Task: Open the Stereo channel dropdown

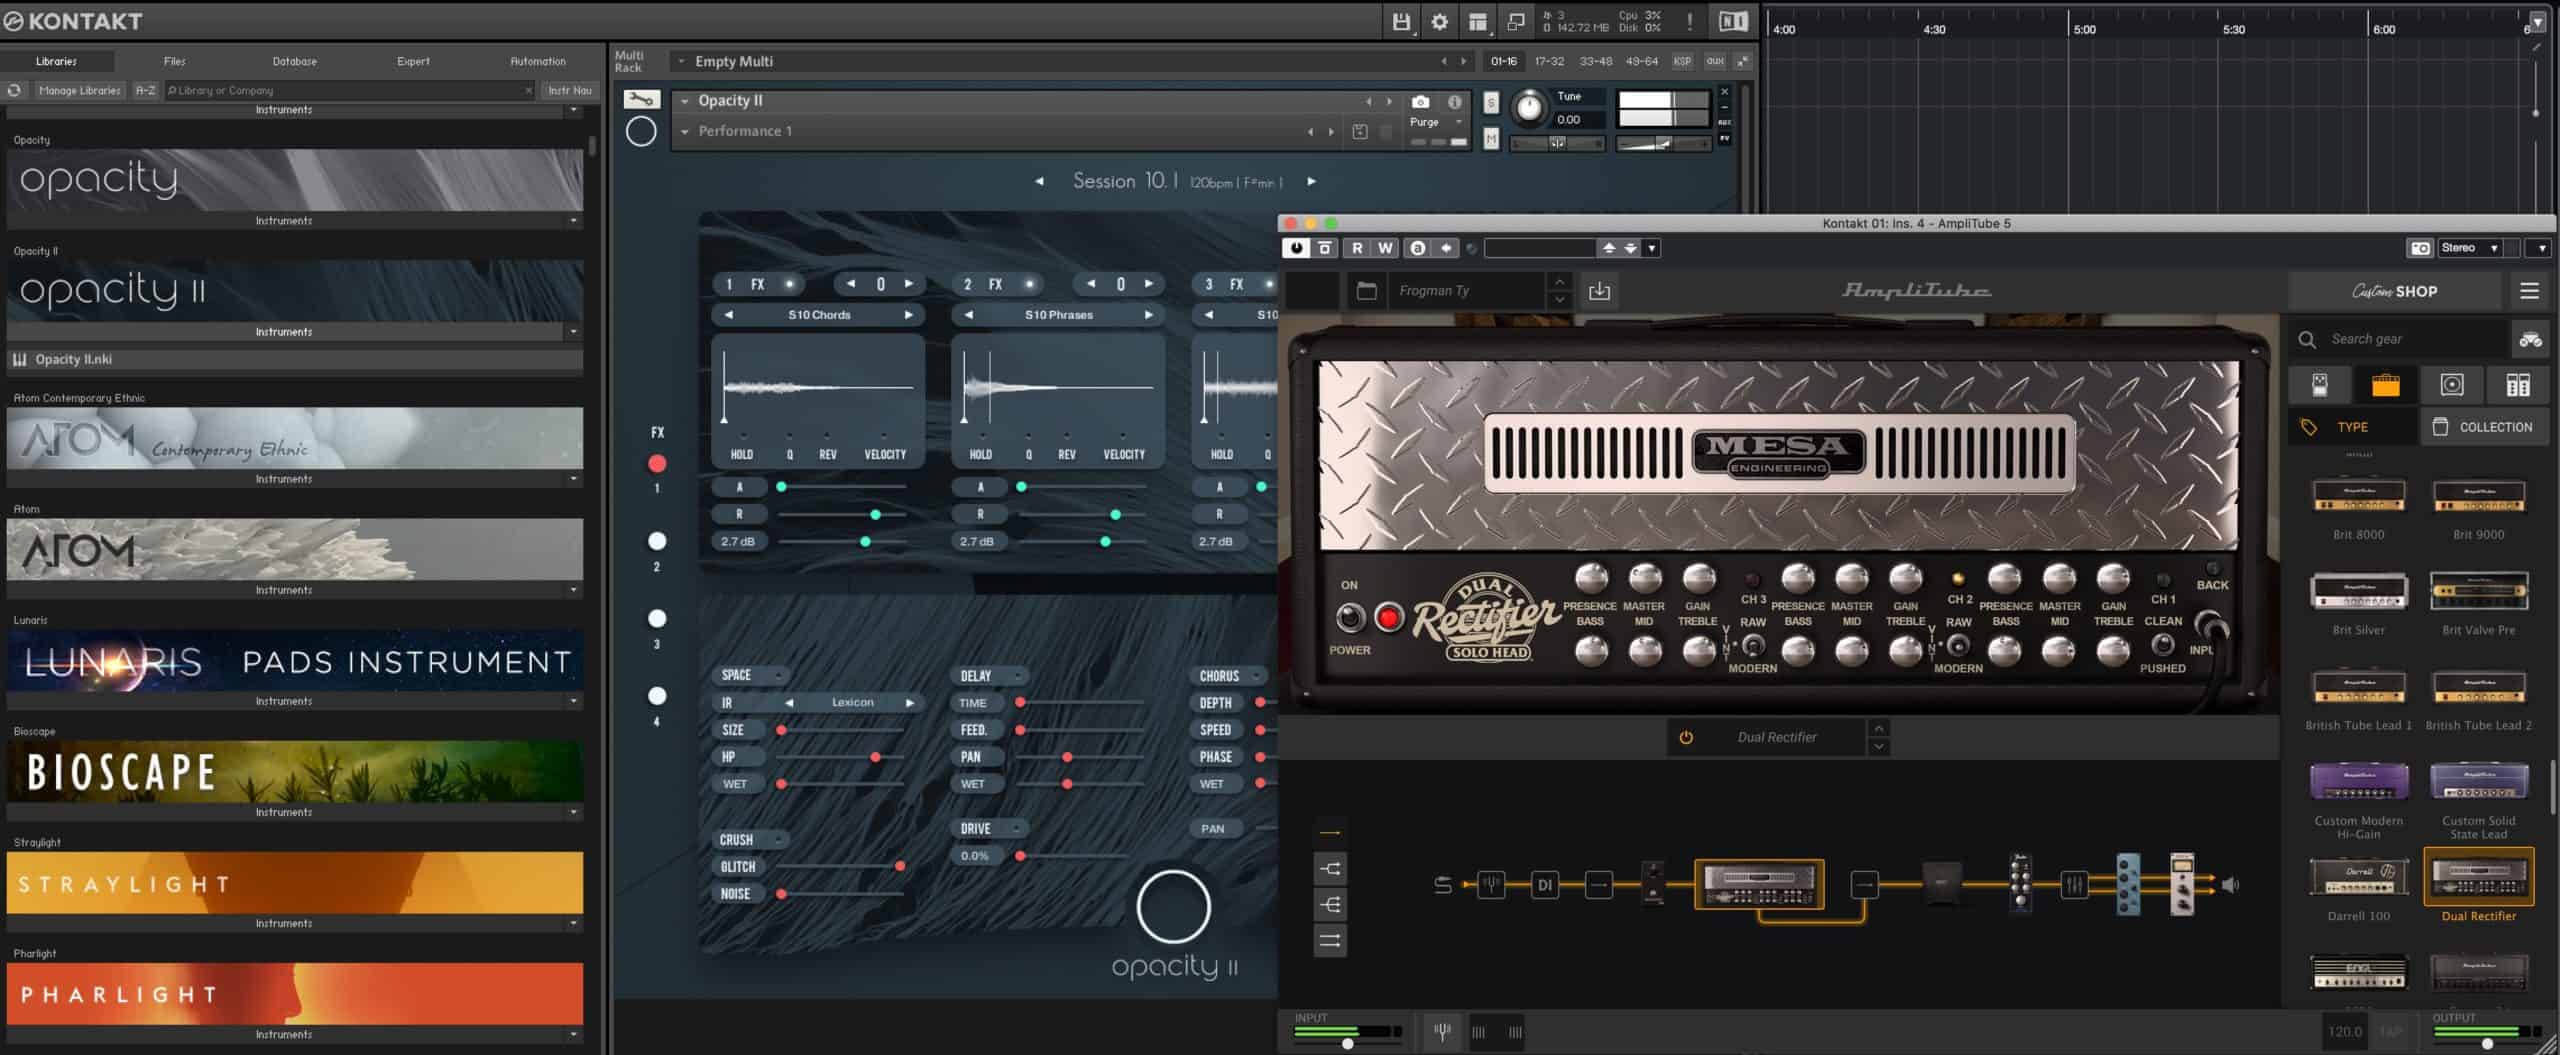Action: (x=2469, y=248)
